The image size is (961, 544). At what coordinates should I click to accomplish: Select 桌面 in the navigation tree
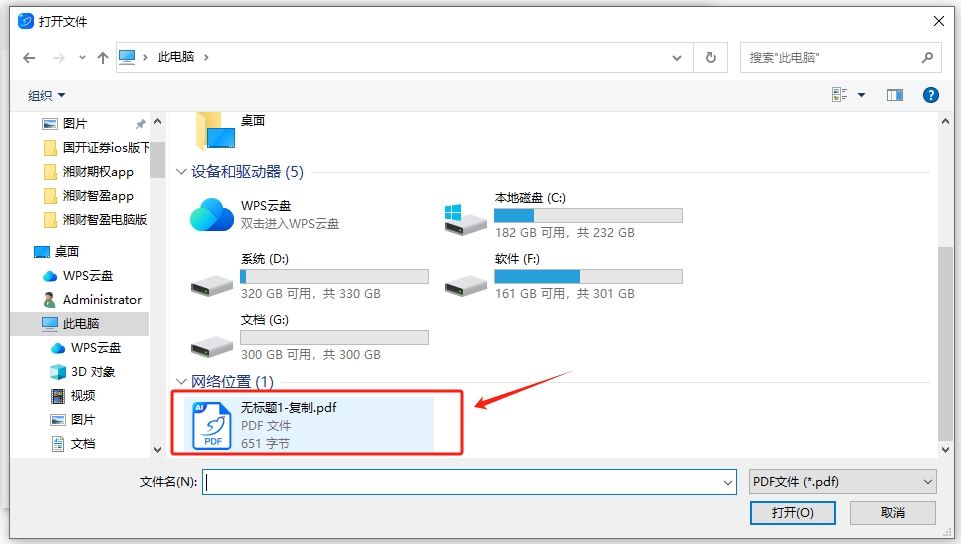point(56,252)
